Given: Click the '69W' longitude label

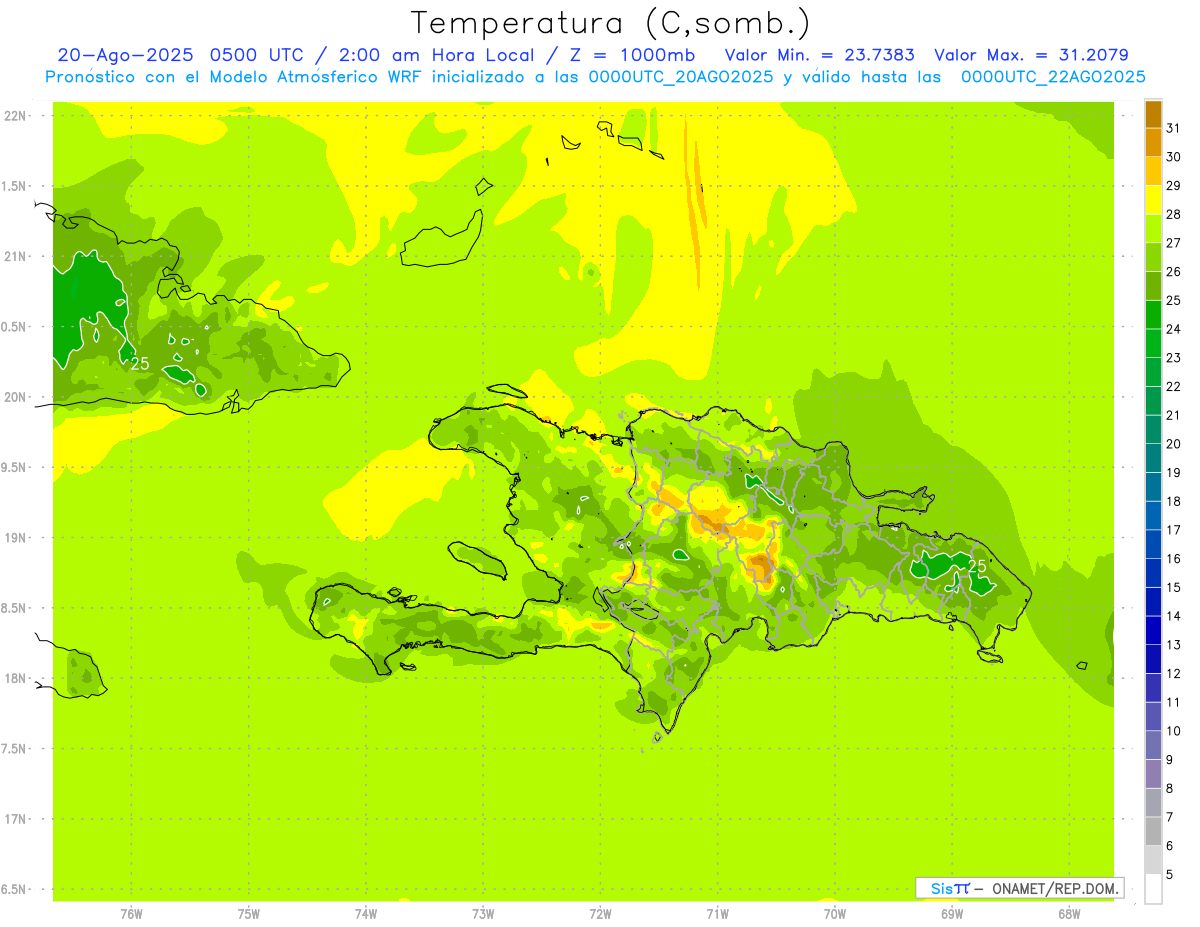Looking at the screenshot, I should click(x=952, y=913).
